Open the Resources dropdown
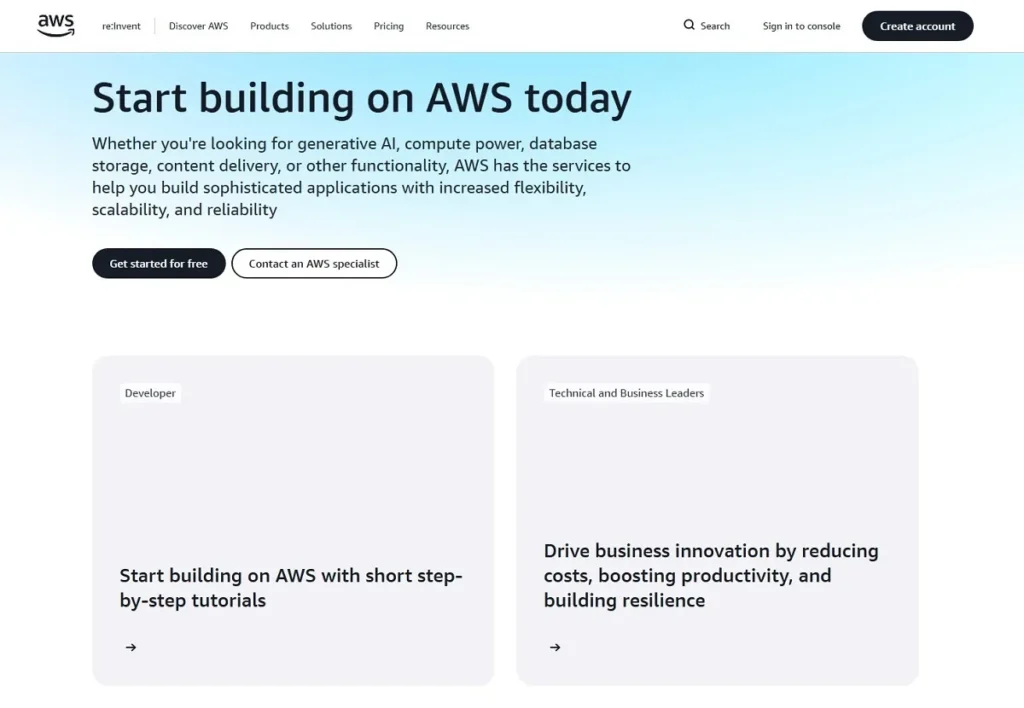The height and width of the screenshot is (708, 1024). point(447,26)
